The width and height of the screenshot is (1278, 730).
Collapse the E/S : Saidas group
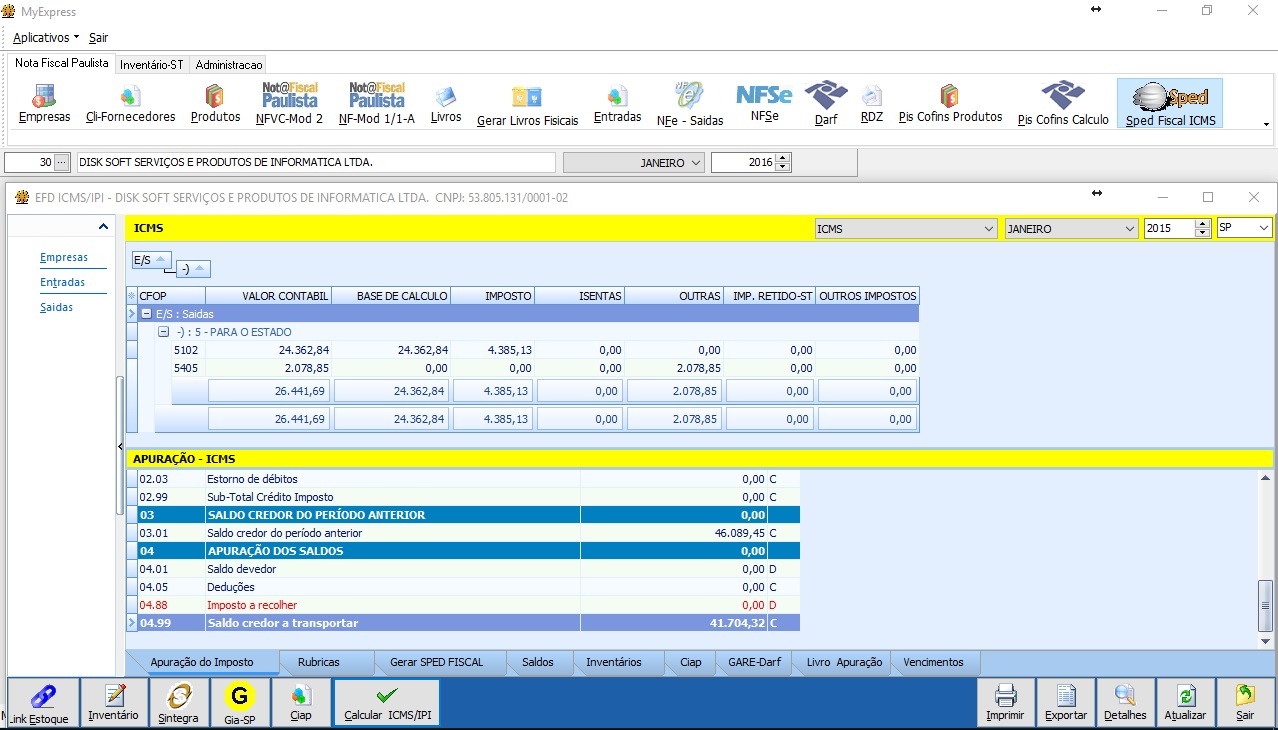pos(147,314)
